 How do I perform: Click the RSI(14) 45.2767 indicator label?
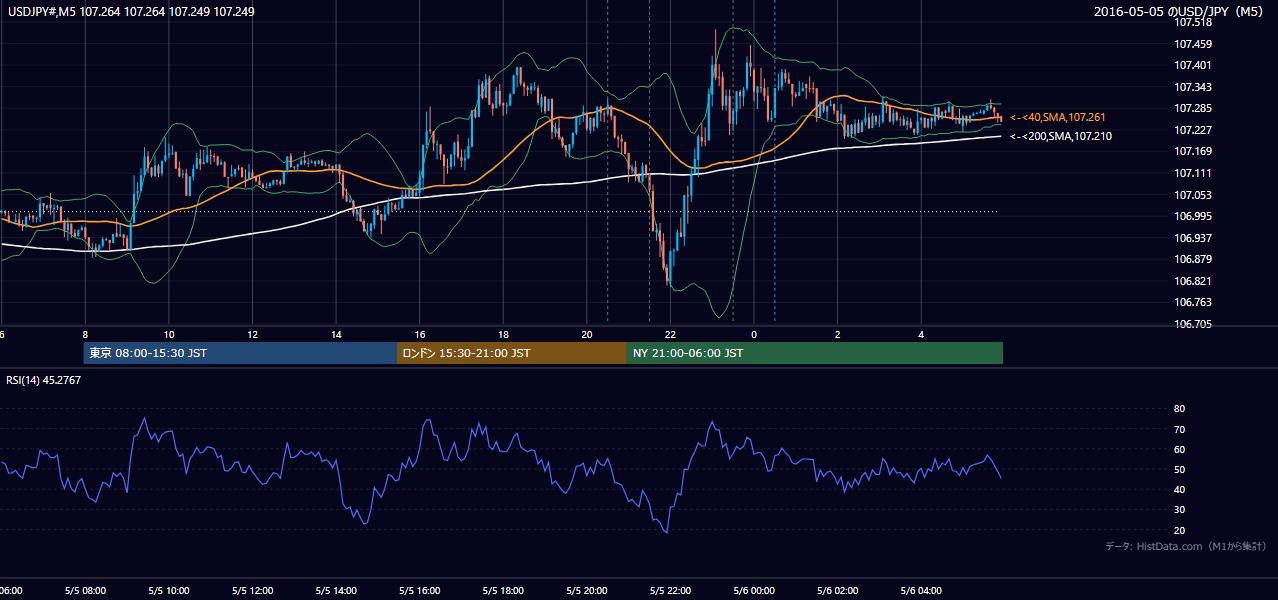coord(43,380)
